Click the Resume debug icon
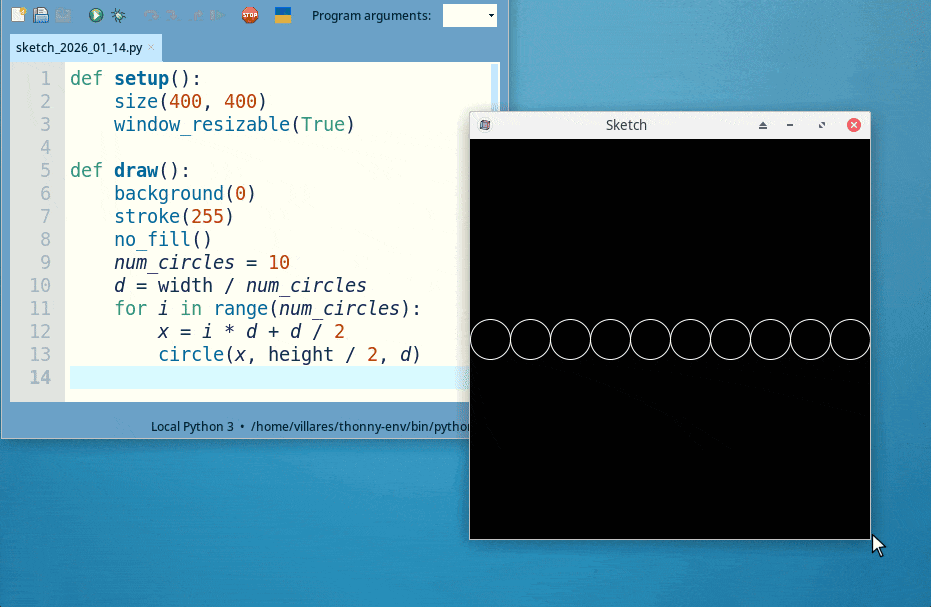 click(218, 15)
